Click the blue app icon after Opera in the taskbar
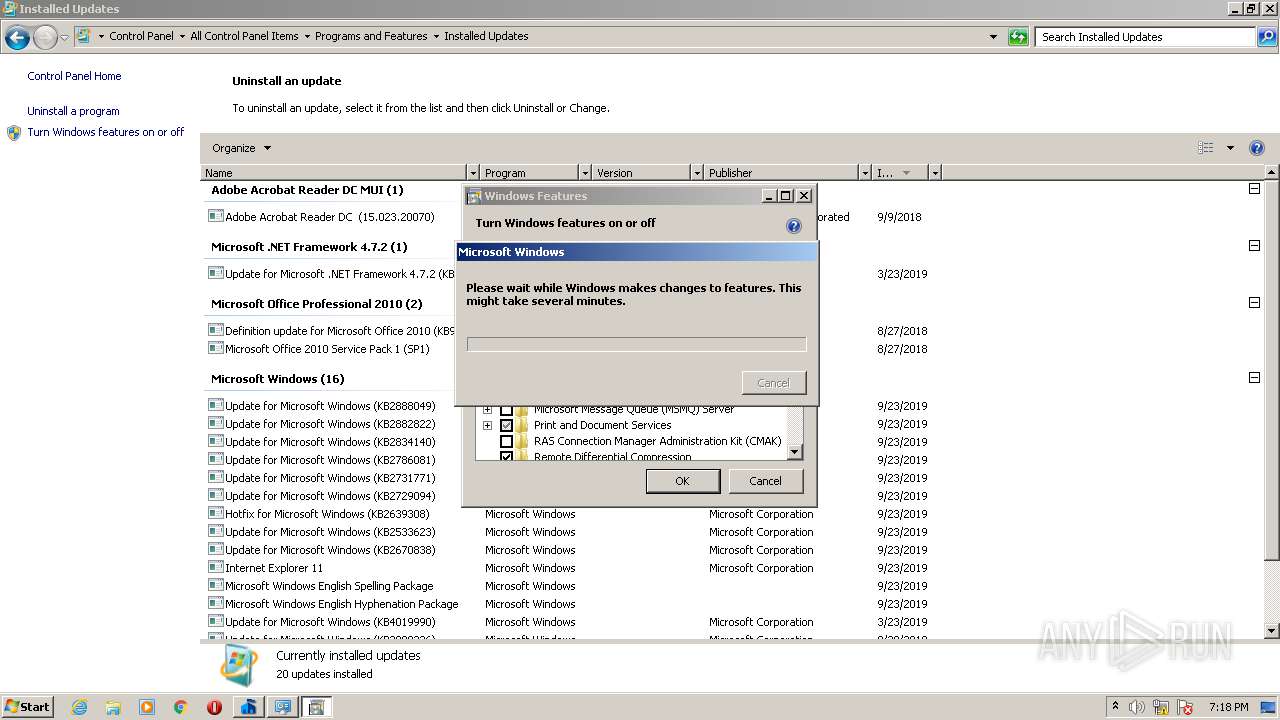1280x720 pixels. (x=248, y=707)
